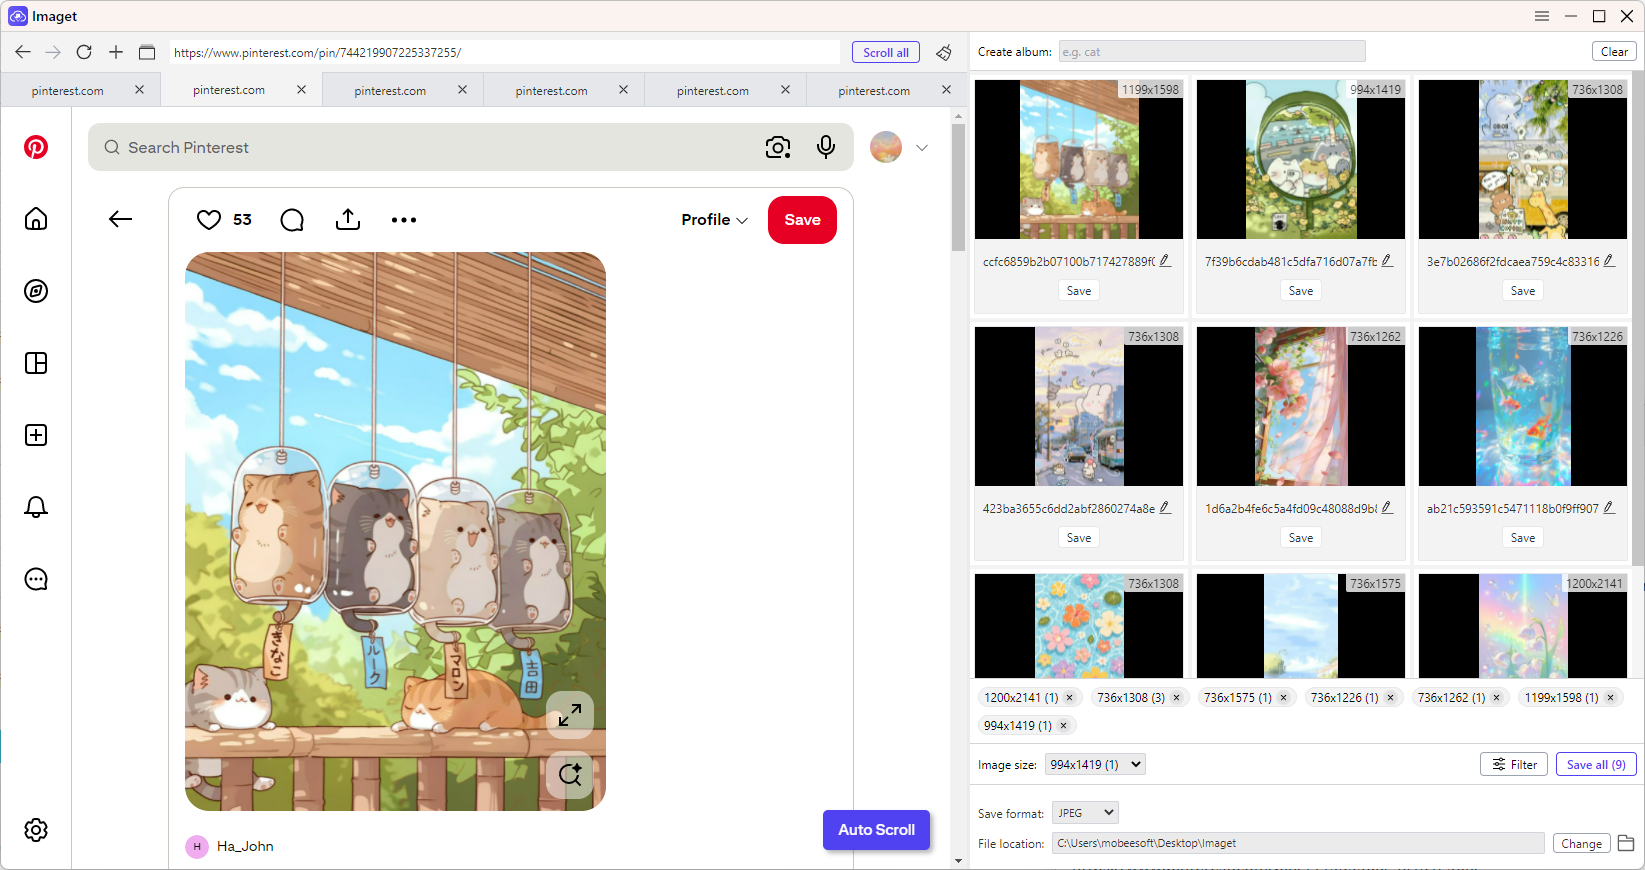Select the 994x1419 garden cats thumbnail
Image resolution: width=1645 pixels, height=870 pixels.
1301,159
